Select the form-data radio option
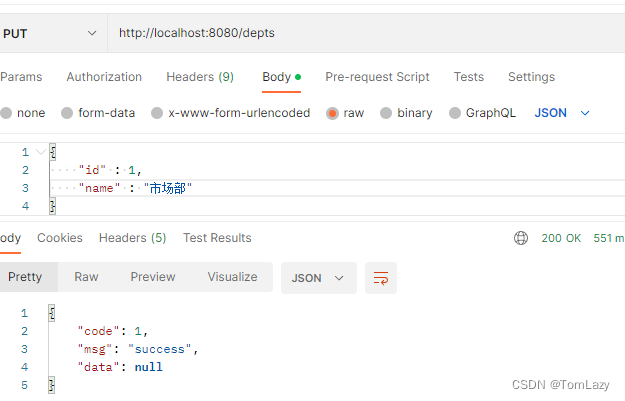The height and width of the screenshot is (401, 625). pos(68,113)
